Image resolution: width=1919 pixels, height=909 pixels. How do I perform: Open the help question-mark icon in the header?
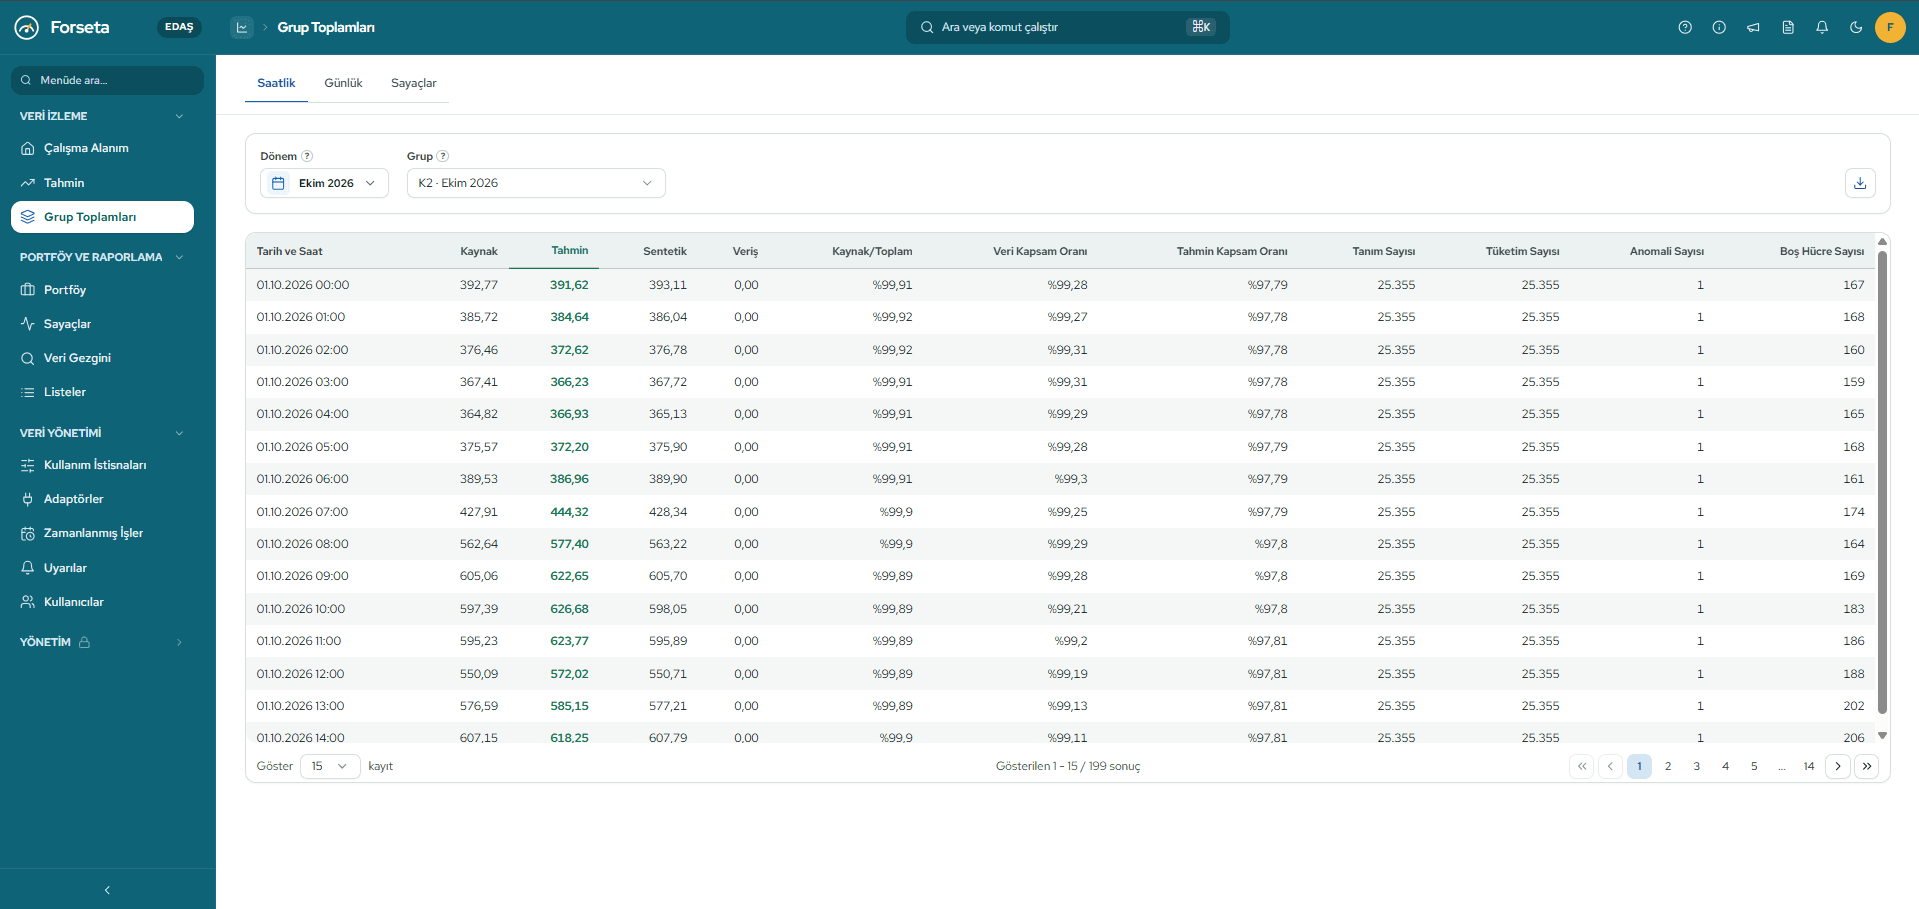(x=1685, y=27)
